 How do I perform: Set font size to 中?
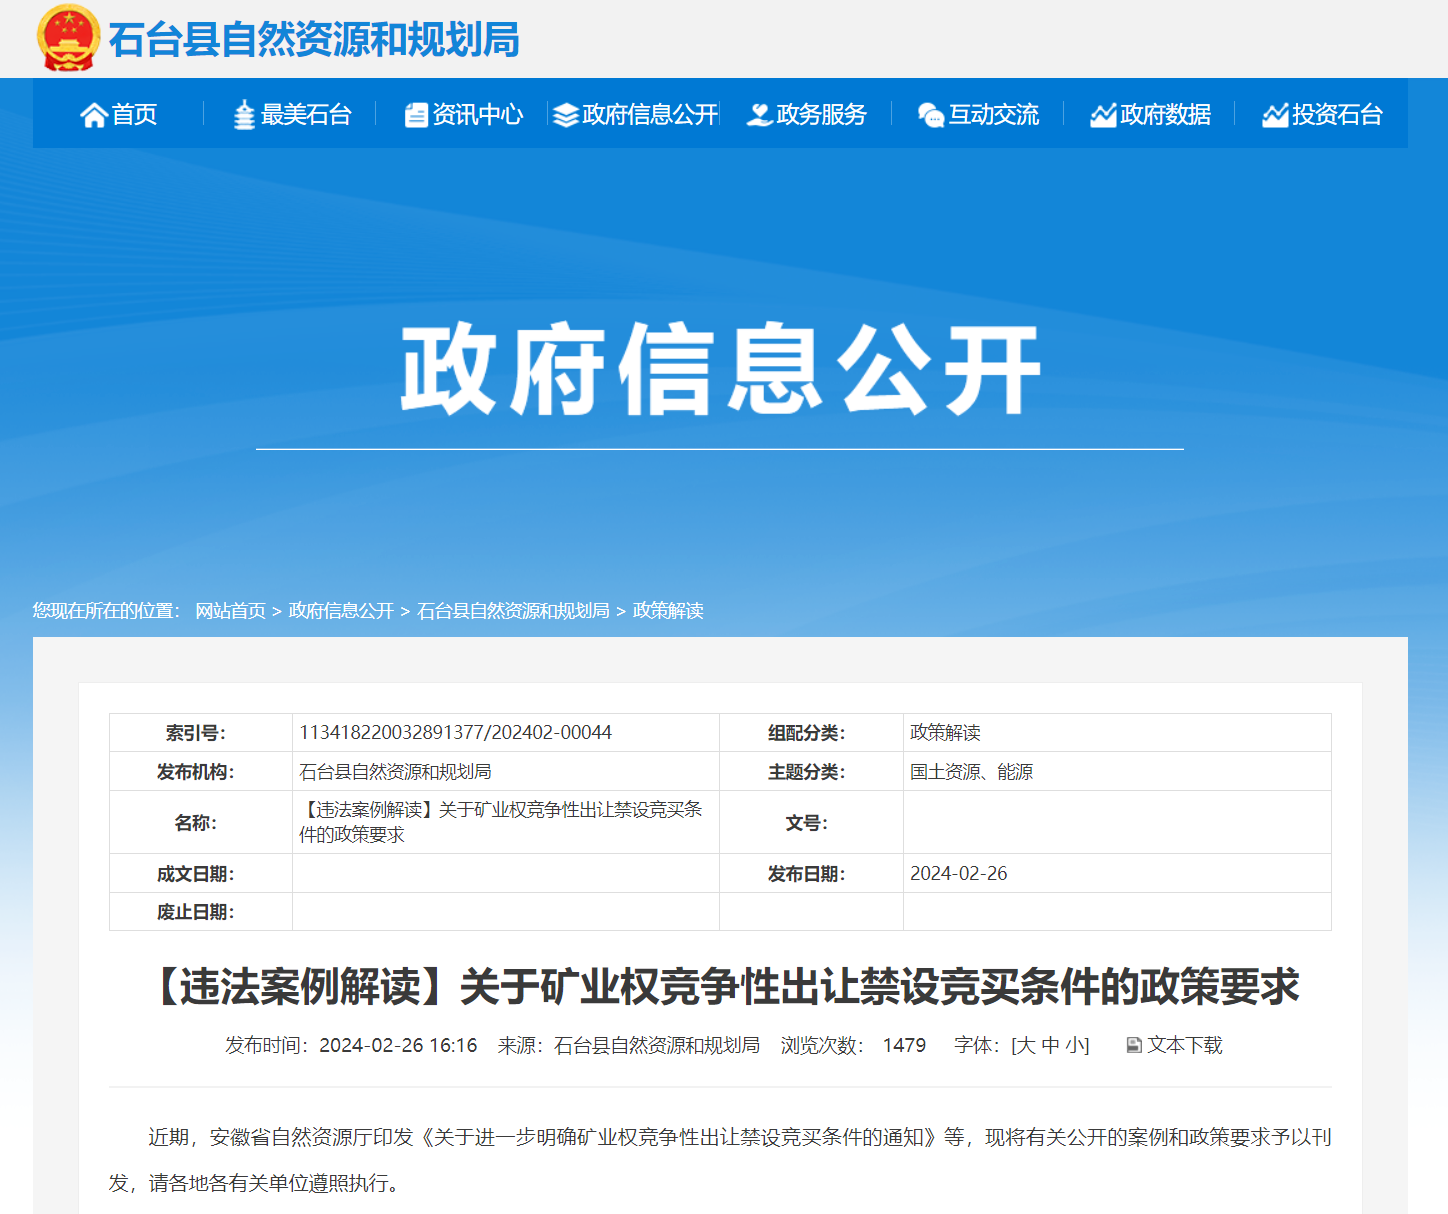point(1050,1045)
